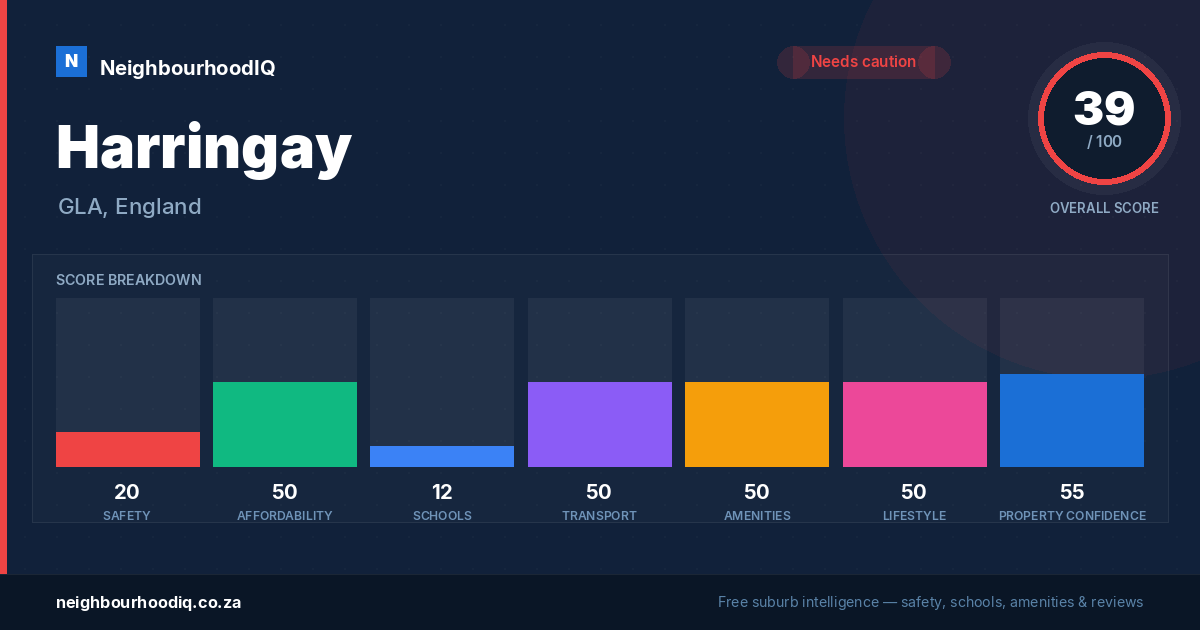The image size is (1200, 630).
Task: Click the Safety score label
Action: pyautogui.click(x=127, y=516)
